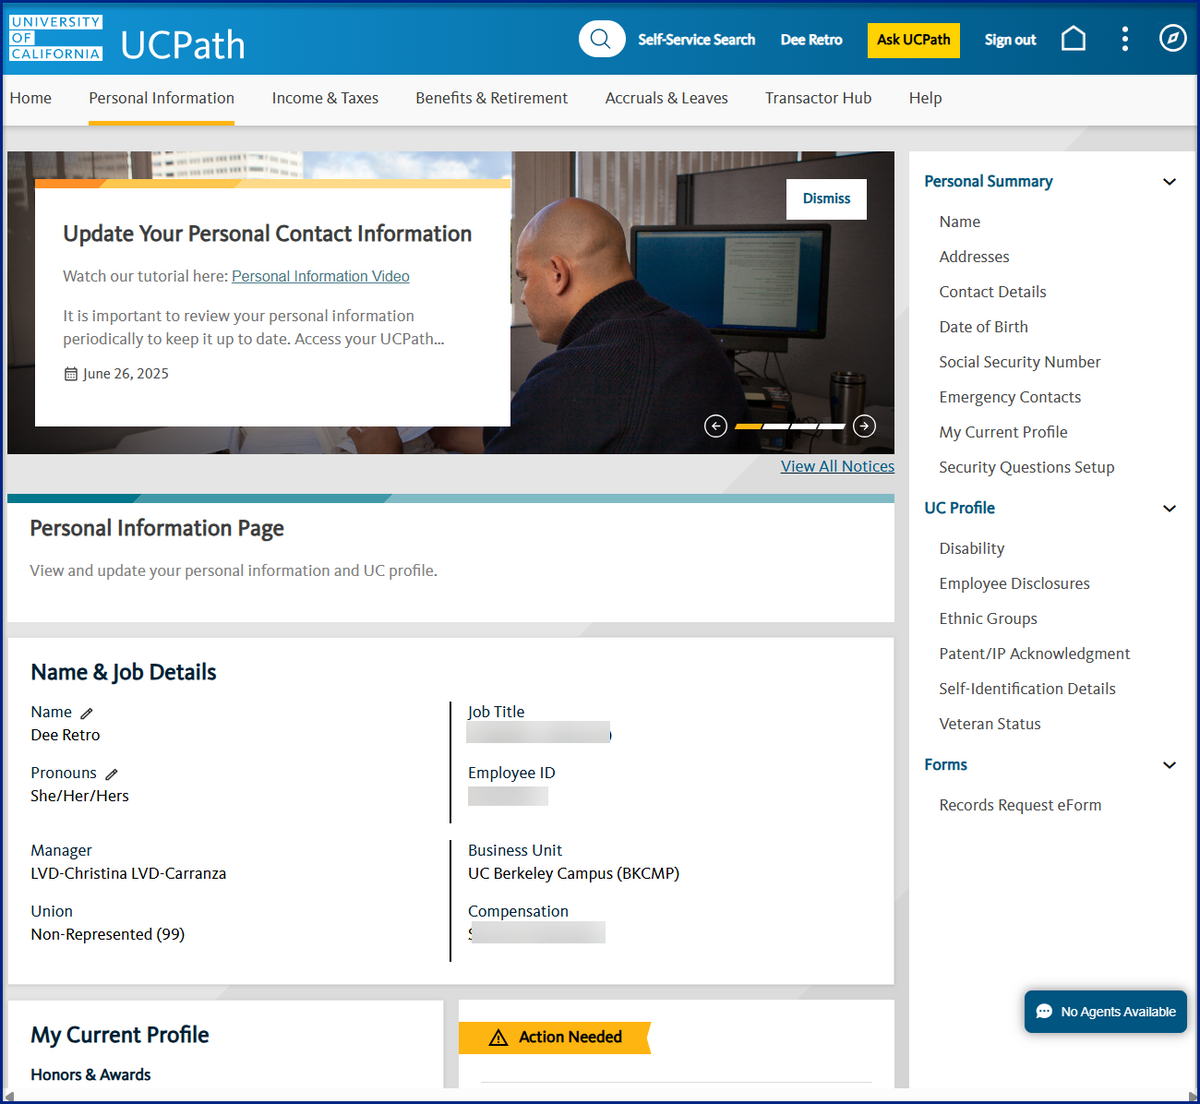Click the Action Needed warning triangle icon
Viewport: 1200px width, 1104px height.
[499, 1038]
